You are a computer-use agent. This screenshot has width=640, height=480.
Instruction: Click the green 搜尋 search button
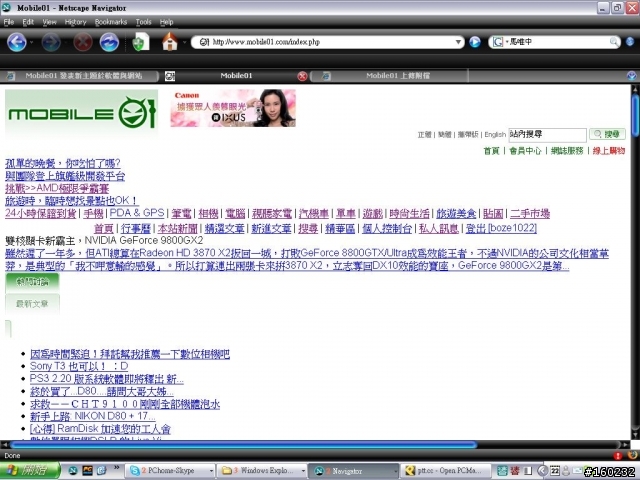point(607,134)
